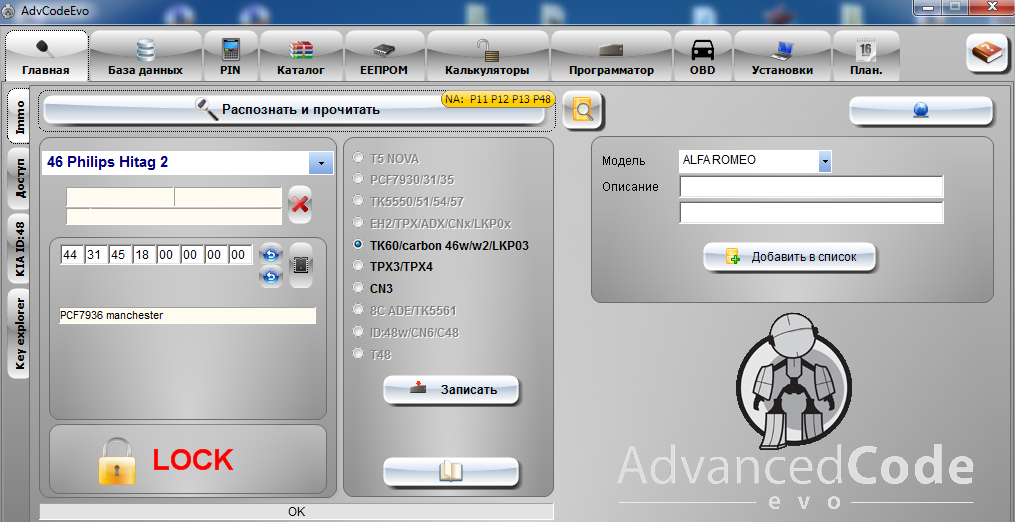Select the Key explorer side tab
Image resolution: width=1015 pixels, height=522 pixels.
click(19, 333)
